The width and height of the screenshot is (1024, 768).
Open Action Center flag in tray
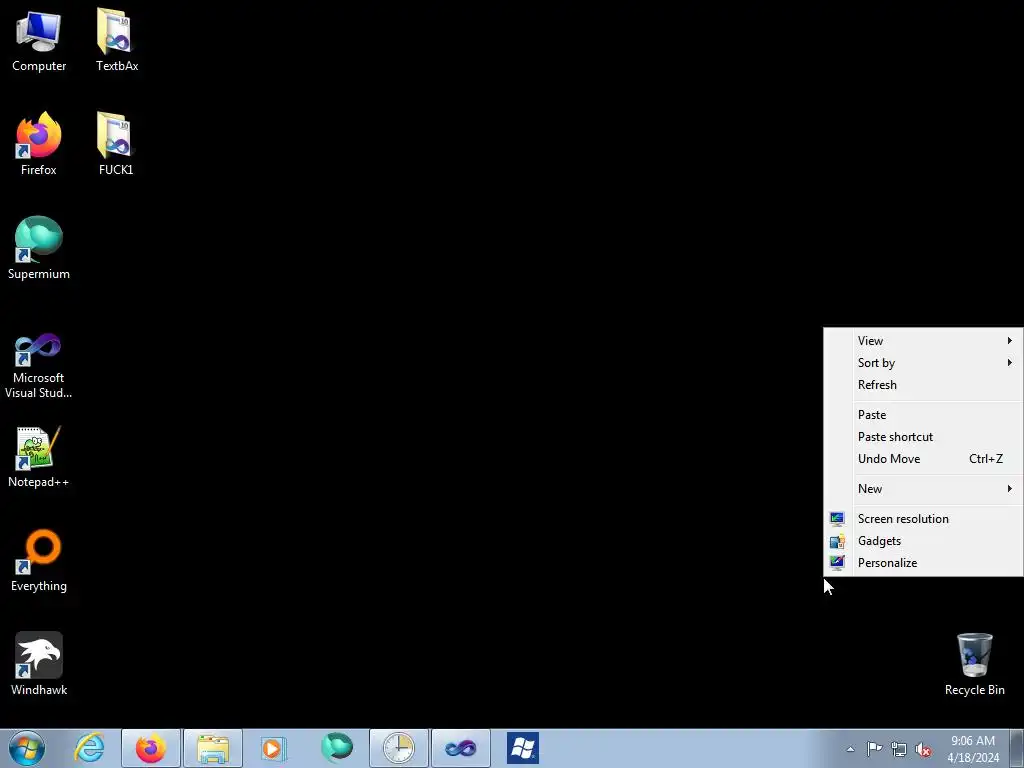[x=874, y=749]
